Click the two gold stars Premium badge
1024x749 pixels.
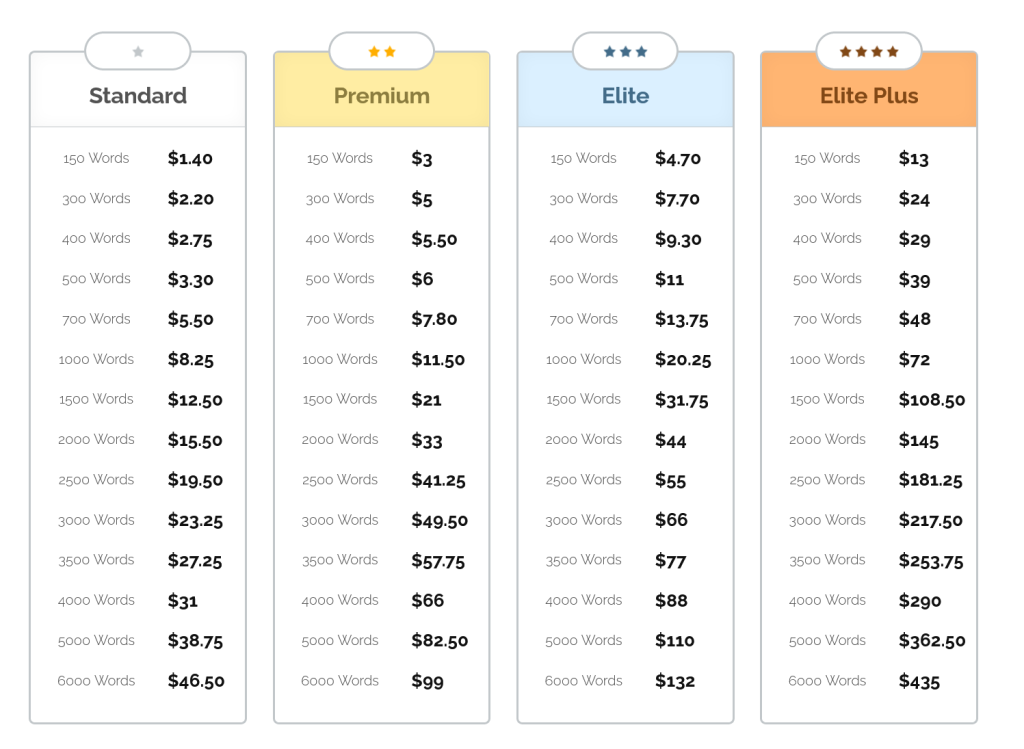pyautogui.click(x=381, y=51)
